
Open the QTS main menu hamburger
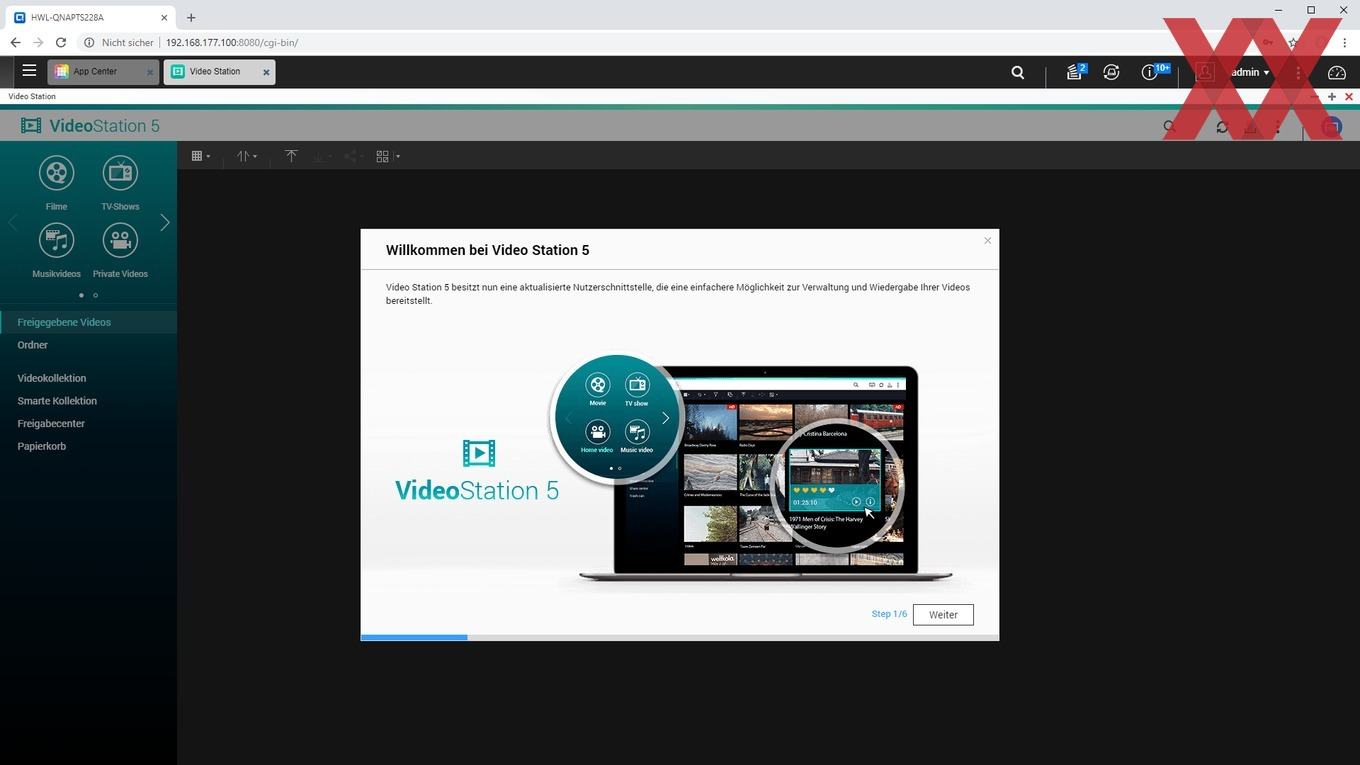click(29, 71)
